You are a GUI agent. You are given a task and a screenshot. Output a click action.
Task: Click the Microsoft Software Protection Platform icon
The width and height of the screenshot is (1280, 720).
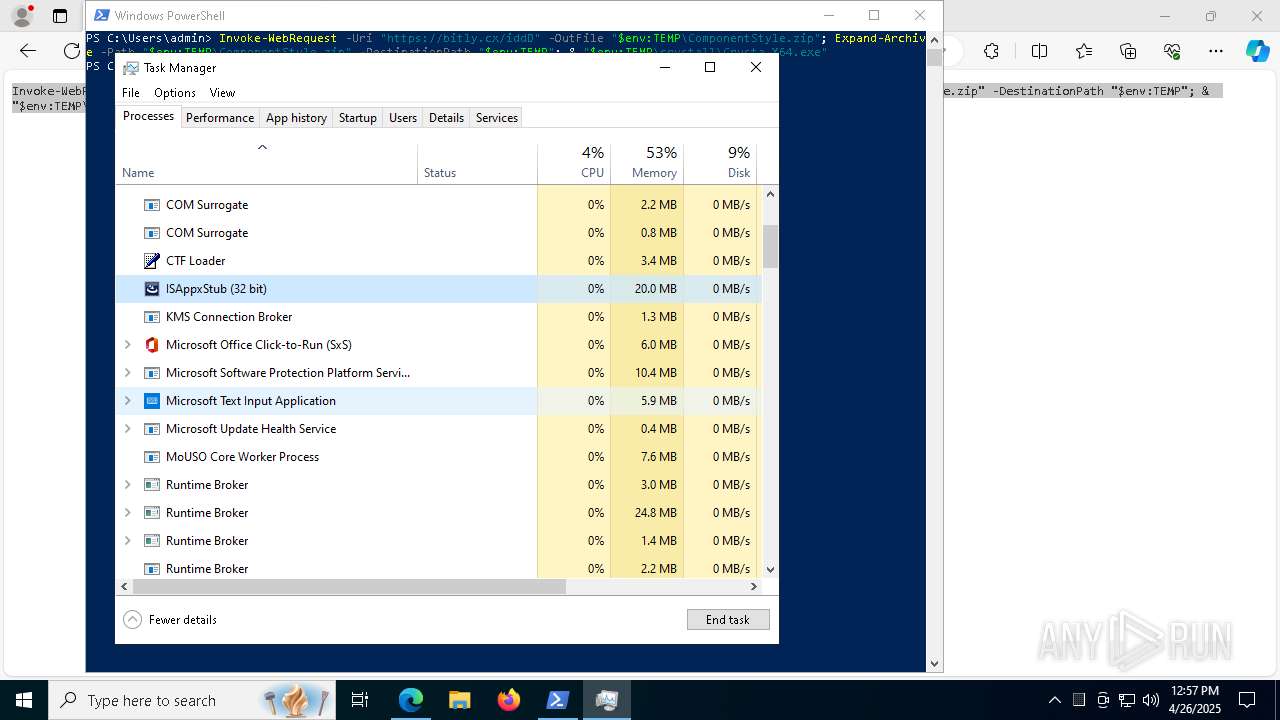coord(152,373)
